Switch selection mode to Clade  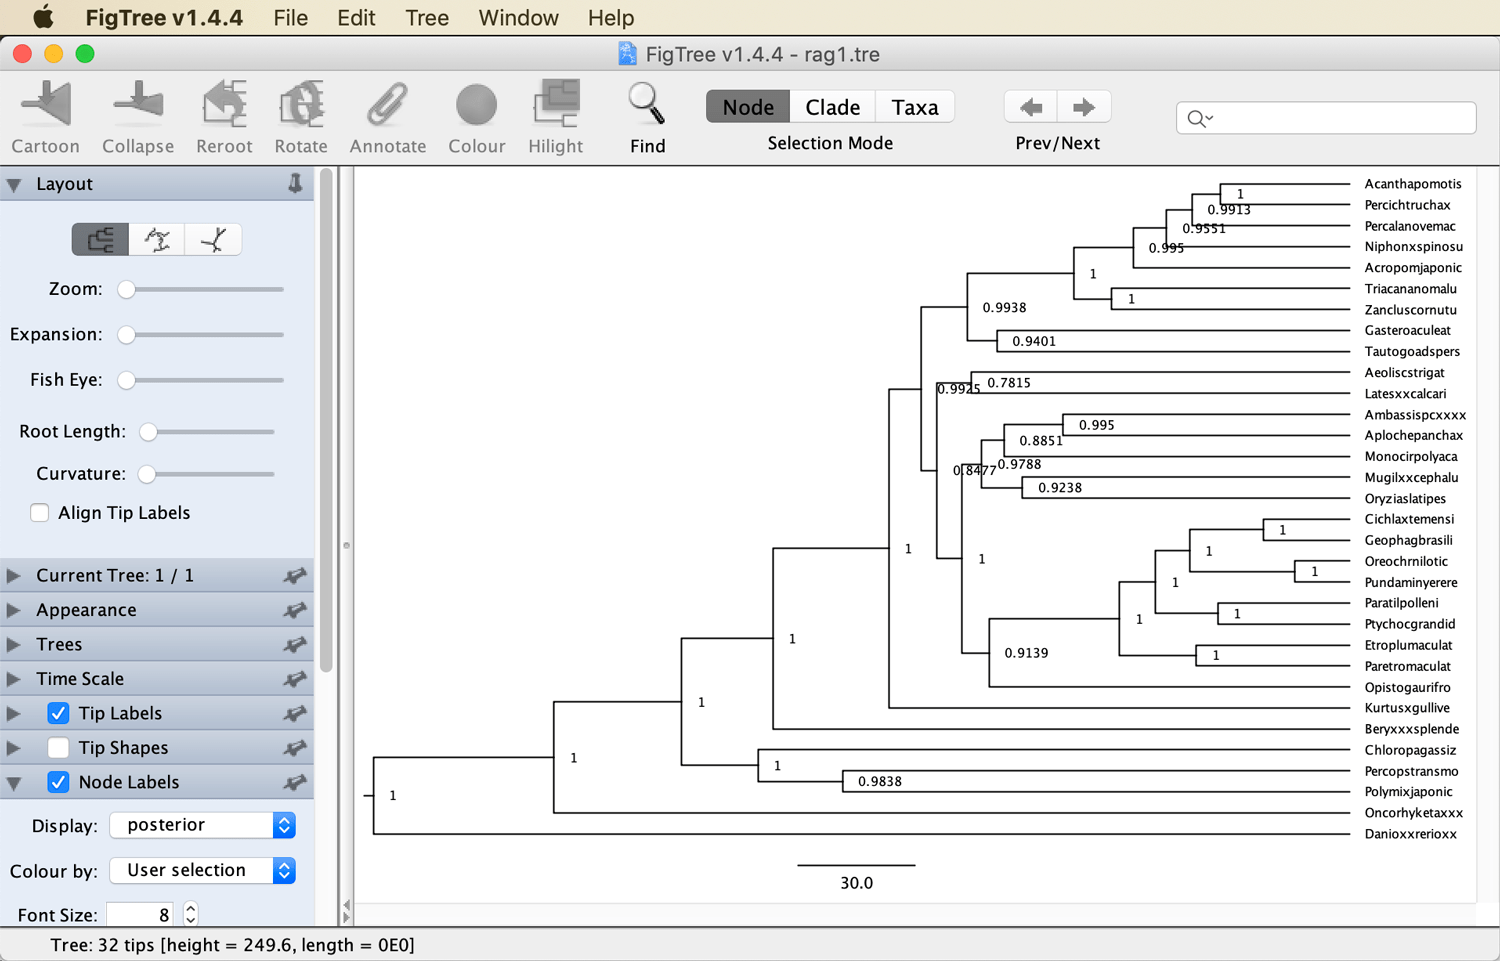(x=832, y=107)
